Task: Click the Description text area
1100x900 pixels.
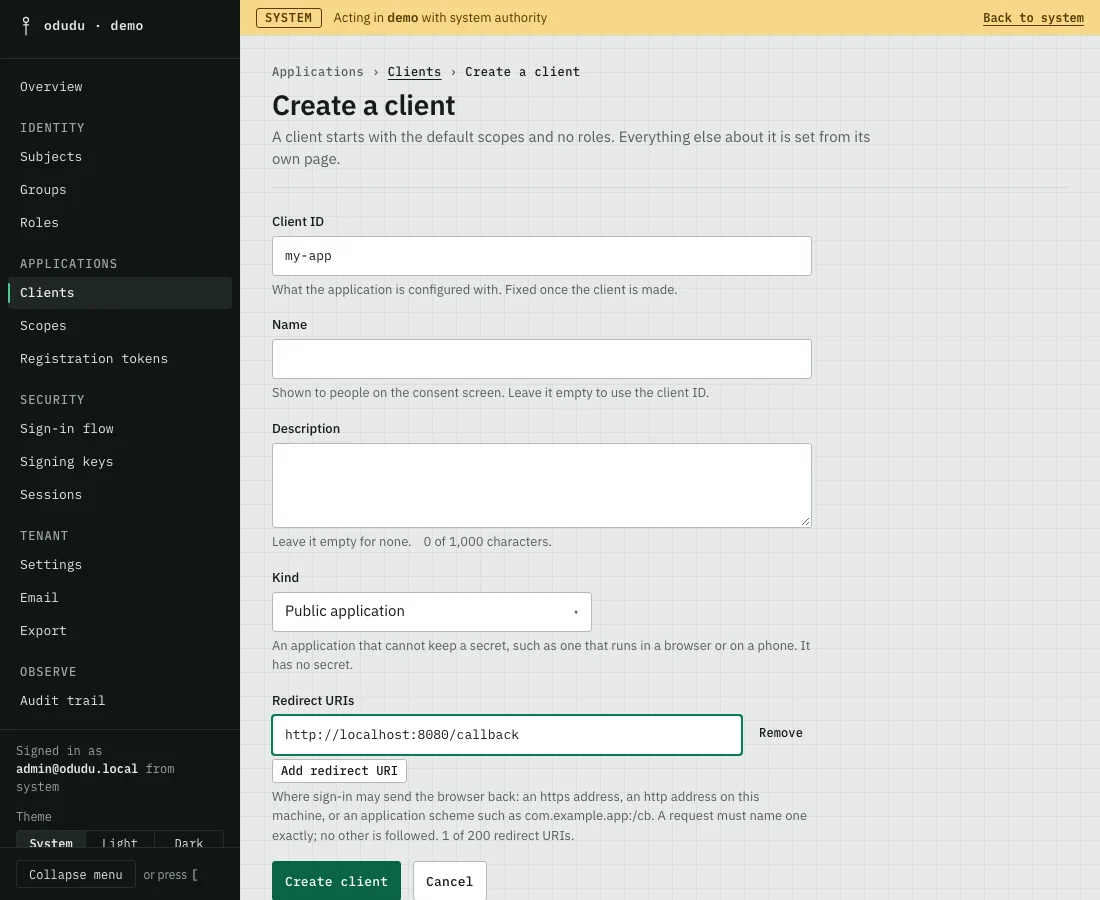Action: 542,485
